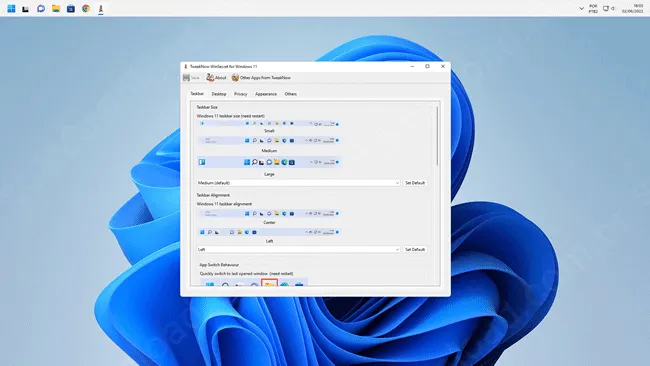
Task: Open task view icon in taskbar
Action: click(26, 9)
